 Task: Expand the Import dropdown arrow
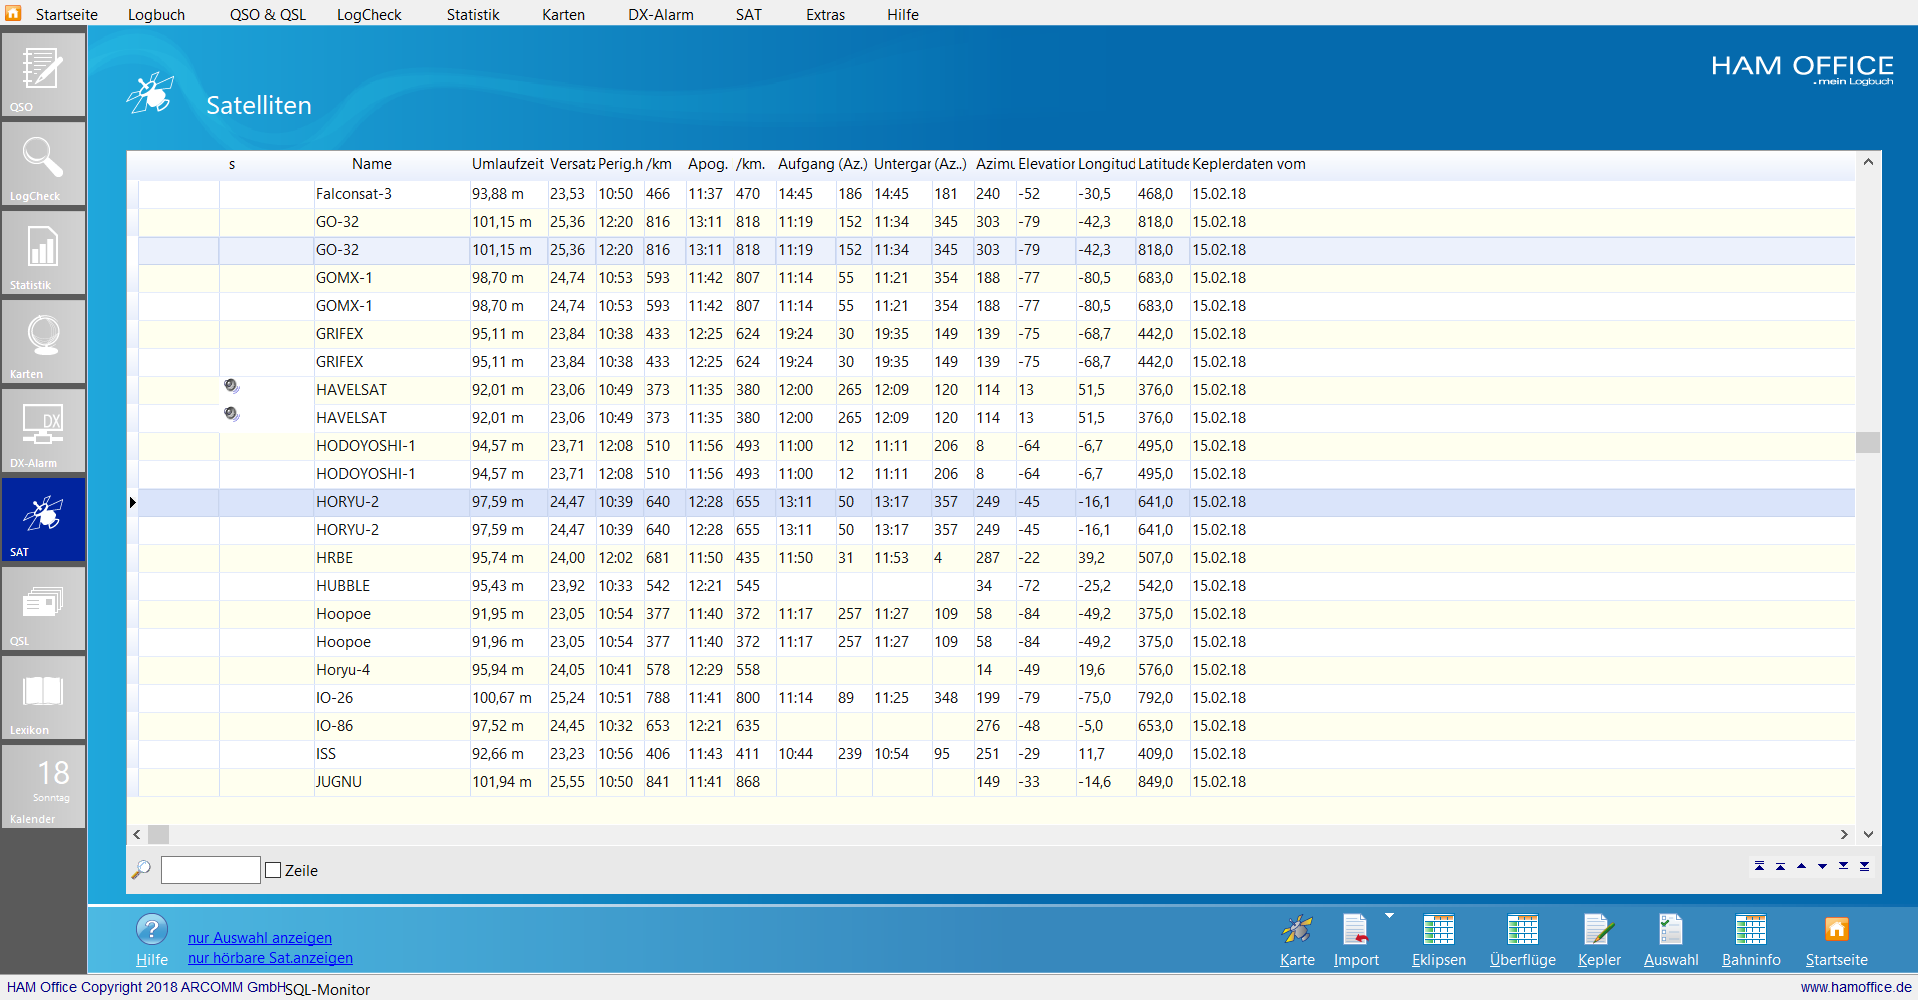pyautogui.click(x=1389, y=916)
